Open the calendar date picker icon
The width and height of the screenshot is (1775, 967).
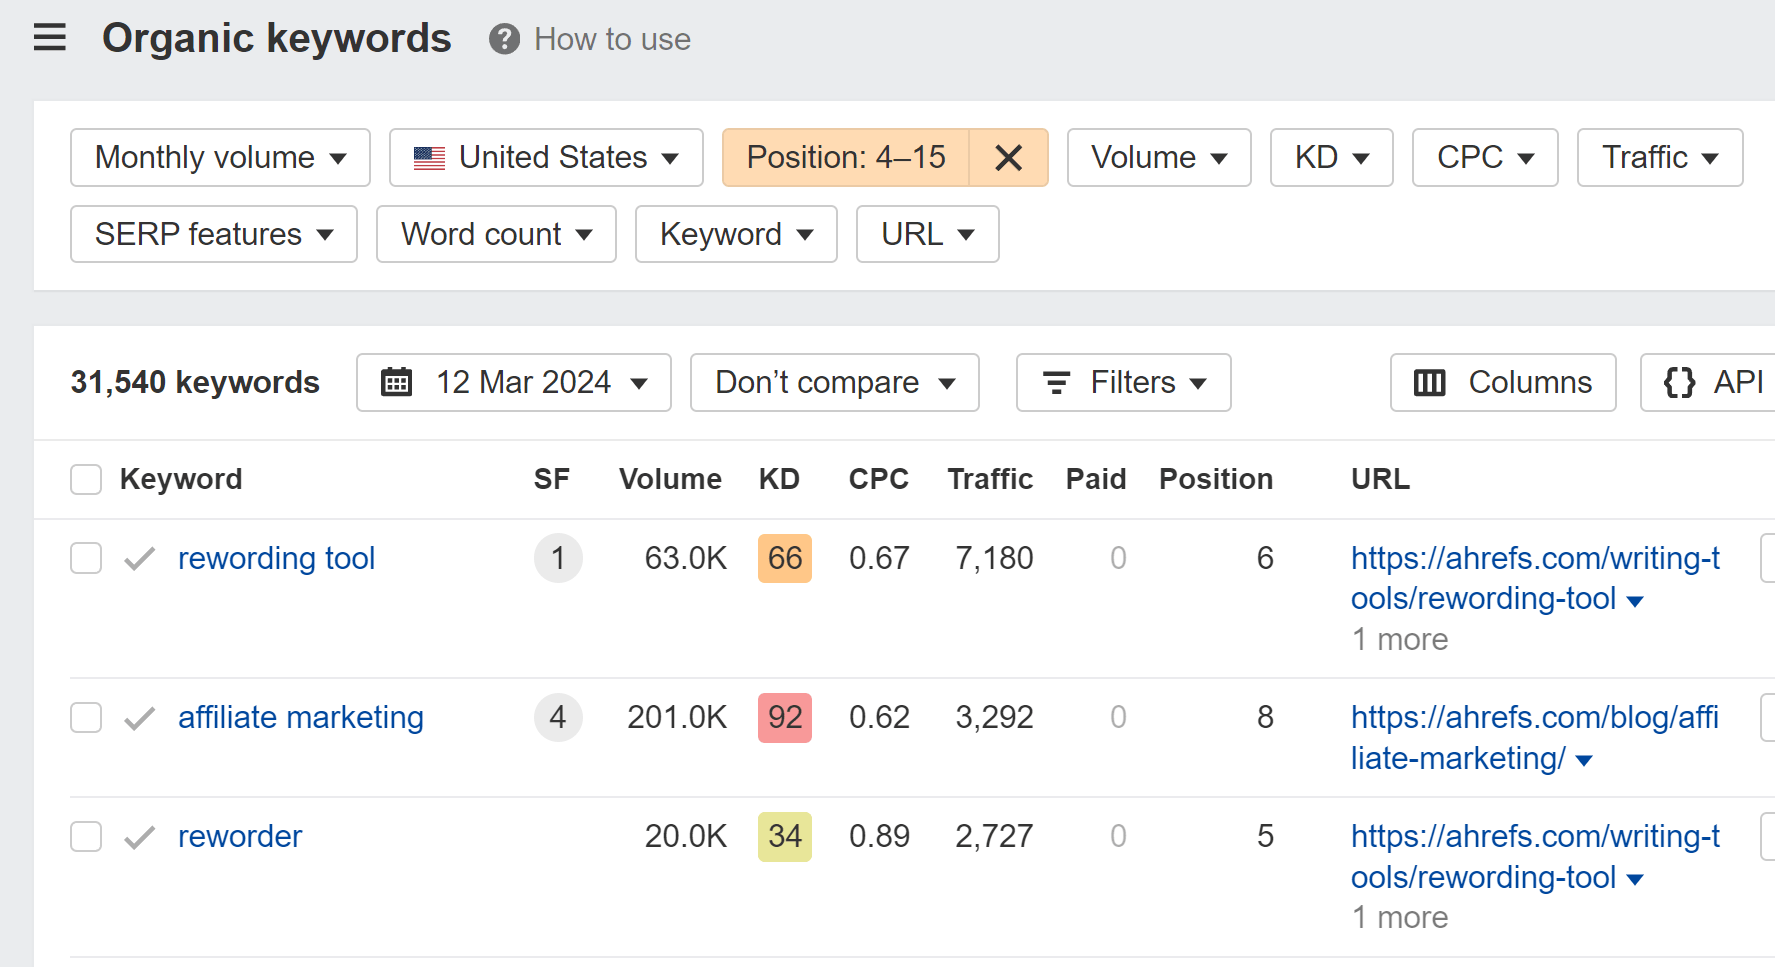pyautogui.click(x=397, y=382)
